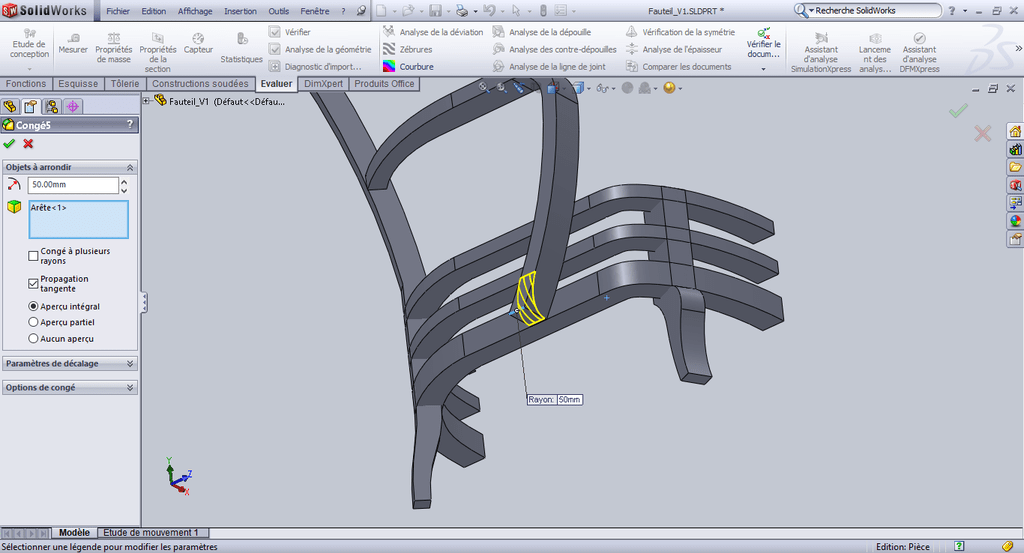Open the Mesurer measurement tool
Image resolution: width=1024 pixels, height=553 pixels.
pos(72,44)
